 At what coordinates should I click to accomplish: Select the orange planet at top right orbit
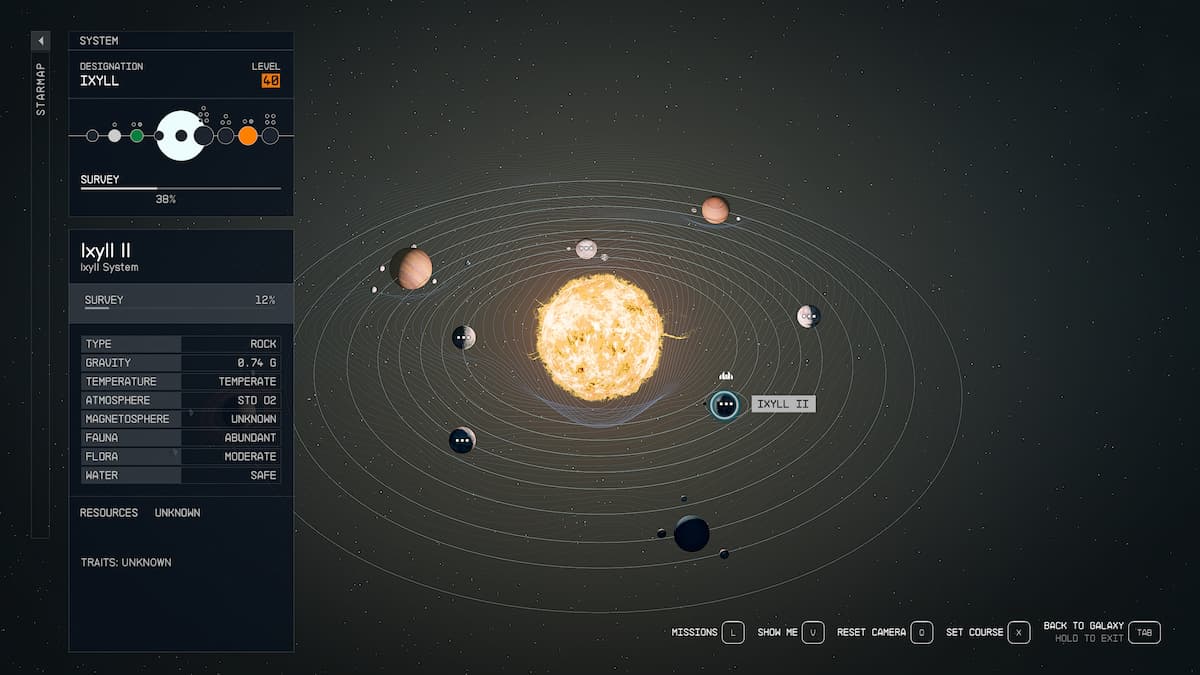click(715, 210)
